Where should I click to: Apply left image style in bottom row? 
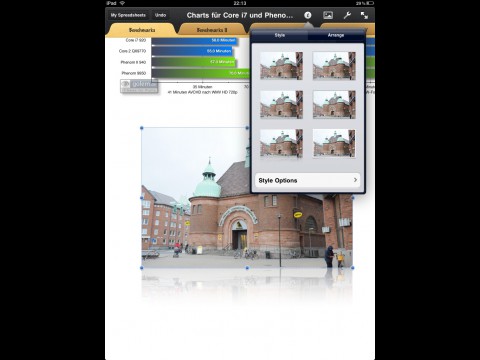(x=281, y=143)
